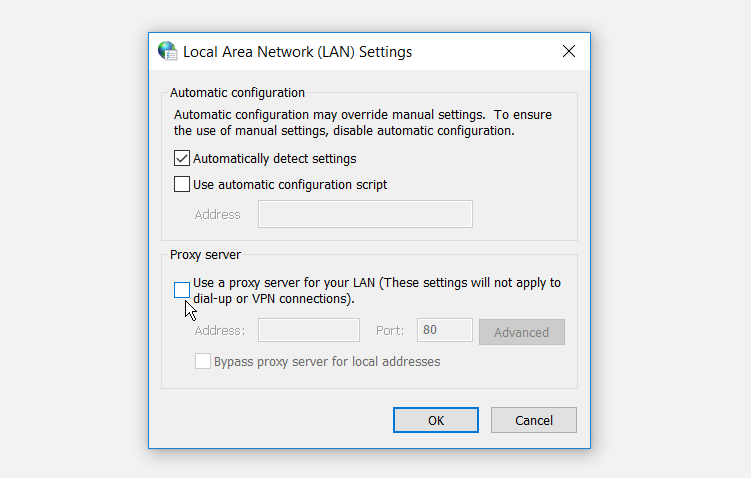Focus the proxy server Address input box
Viewport: 751px width, 478px height.
pyautogui.click(x=309, y=331)
